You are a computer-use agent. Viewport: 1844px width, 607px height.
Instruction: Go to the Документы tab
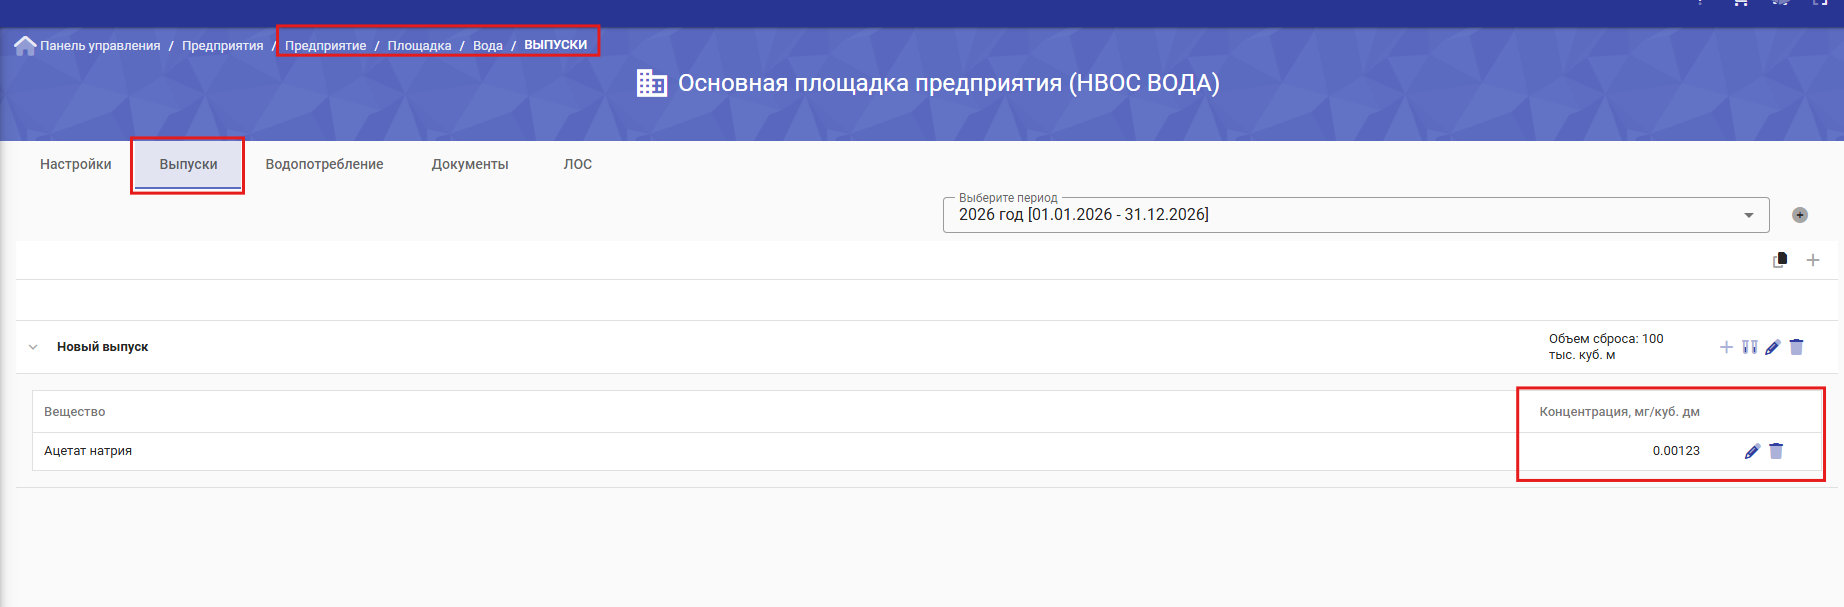pos(470,164)
